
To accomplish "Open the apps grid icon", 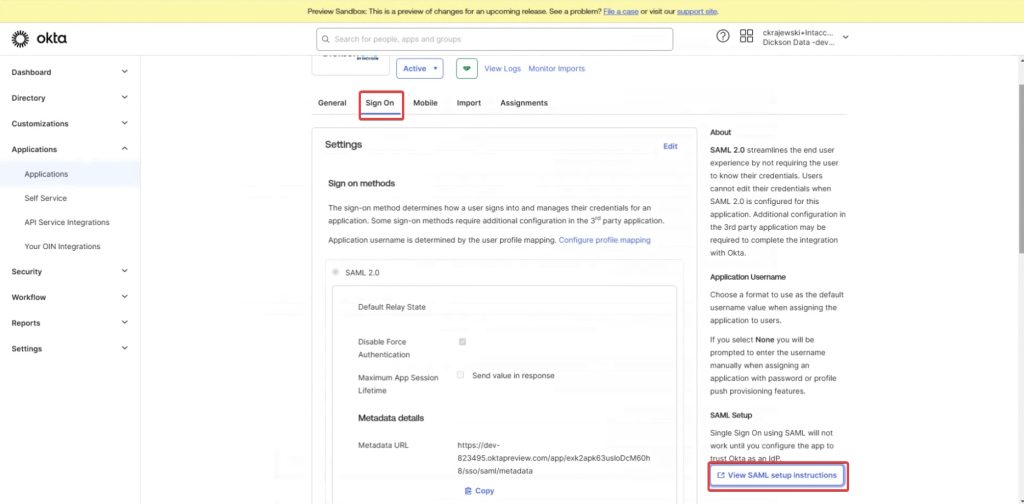I will point(746,37).
